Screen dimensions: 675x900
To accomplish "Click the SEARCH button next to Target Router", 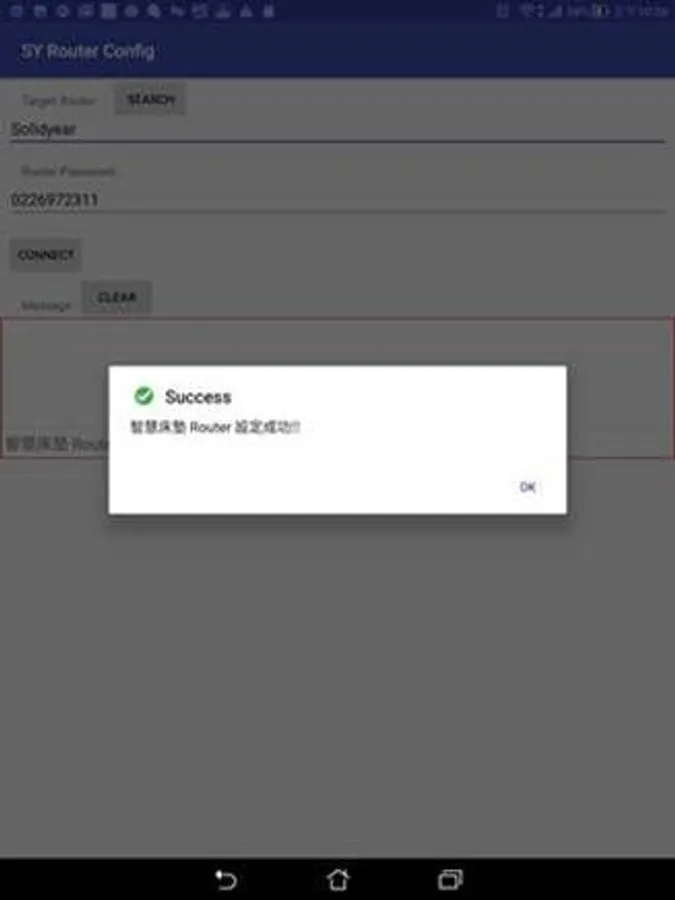I will 150,99.
